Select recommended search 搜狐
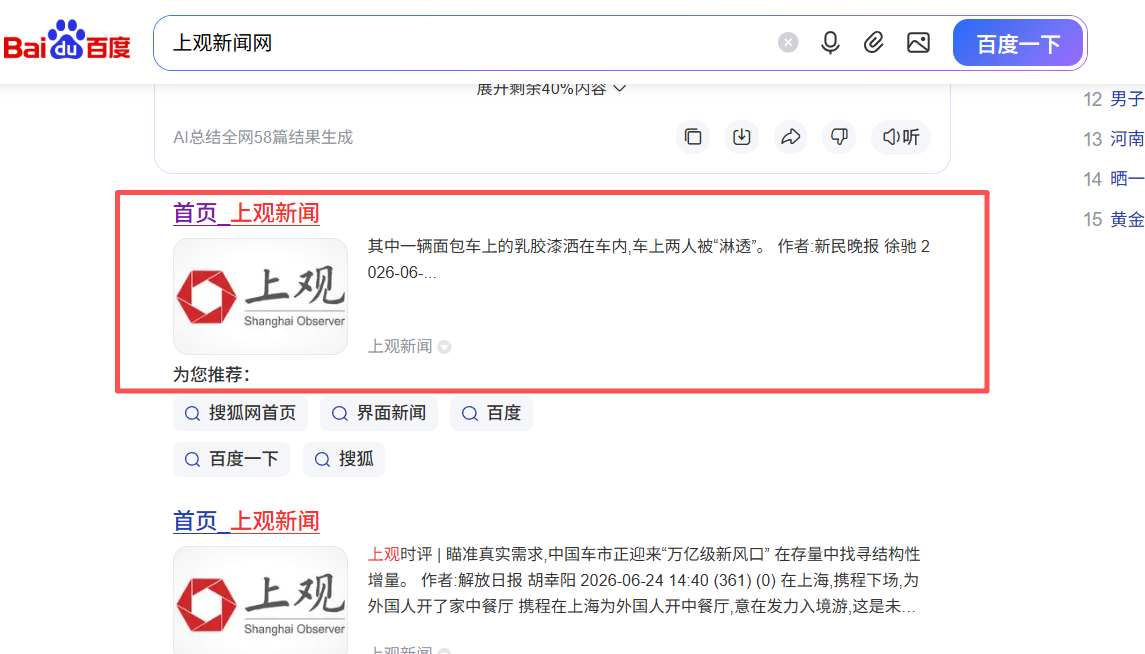Viewport: 1145px width, 654px height. [x=344, y=459]
